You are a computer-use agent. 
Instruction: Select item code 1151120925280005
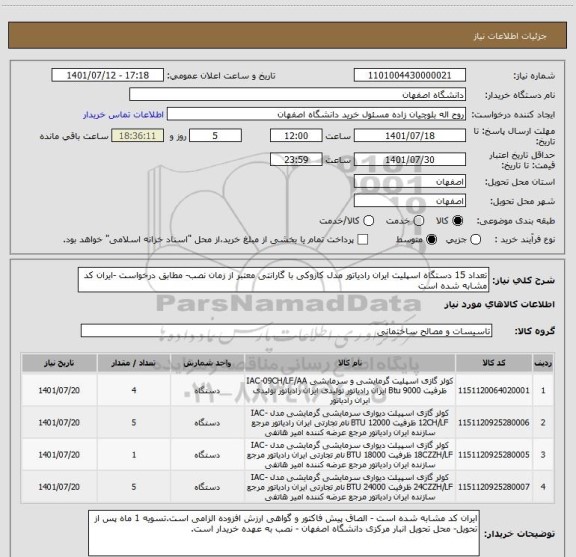pyautogui.click(x=494, y=455)
